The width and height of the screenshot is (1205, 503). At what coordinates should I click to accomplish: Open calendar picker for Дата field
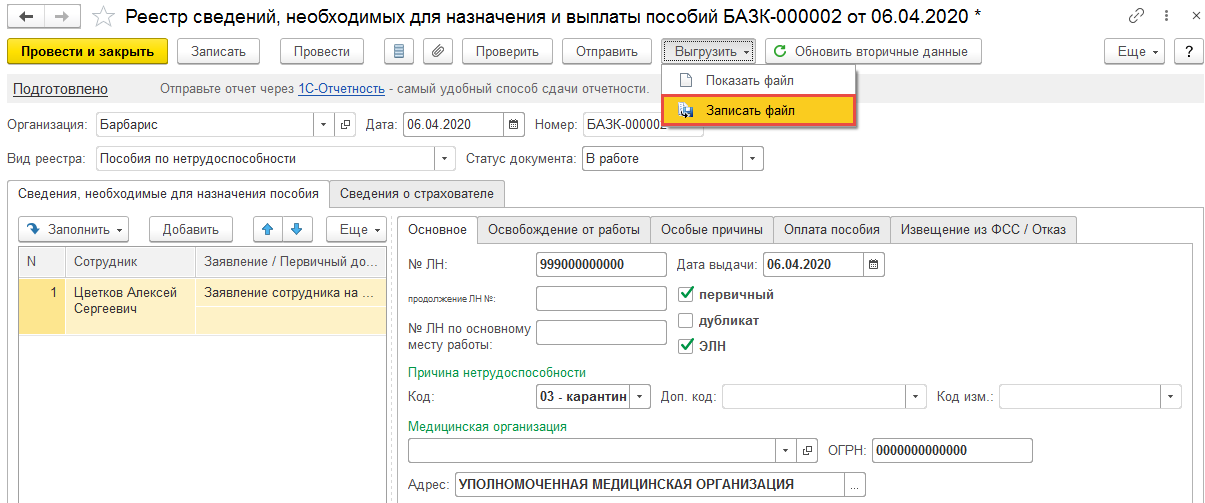pyautogui.click(x=514, y=125)
